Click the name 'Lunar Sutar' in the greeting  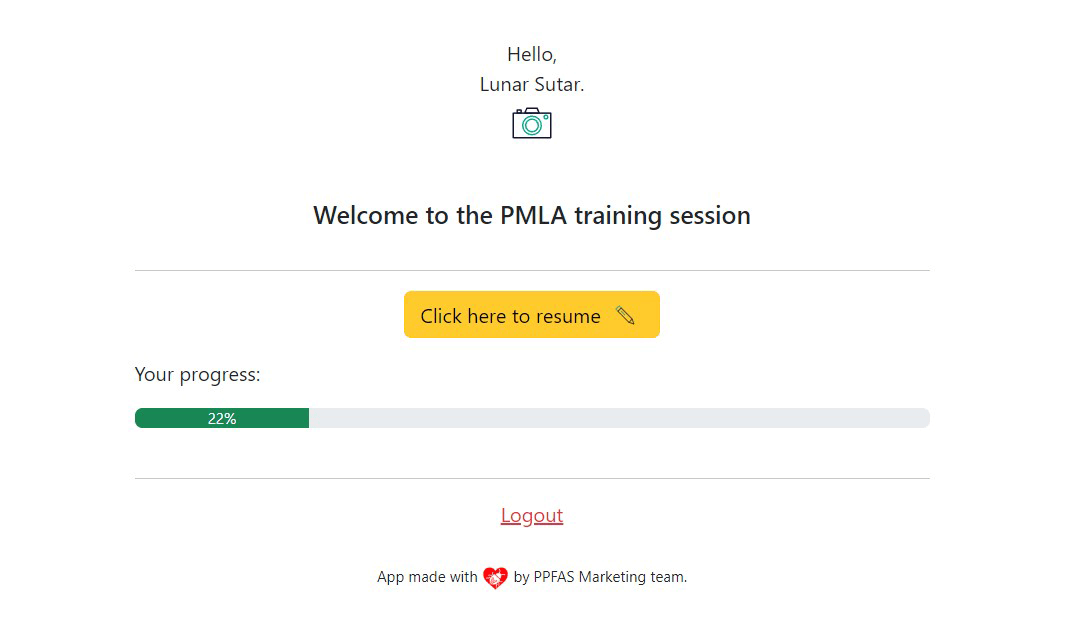(531, 84)
